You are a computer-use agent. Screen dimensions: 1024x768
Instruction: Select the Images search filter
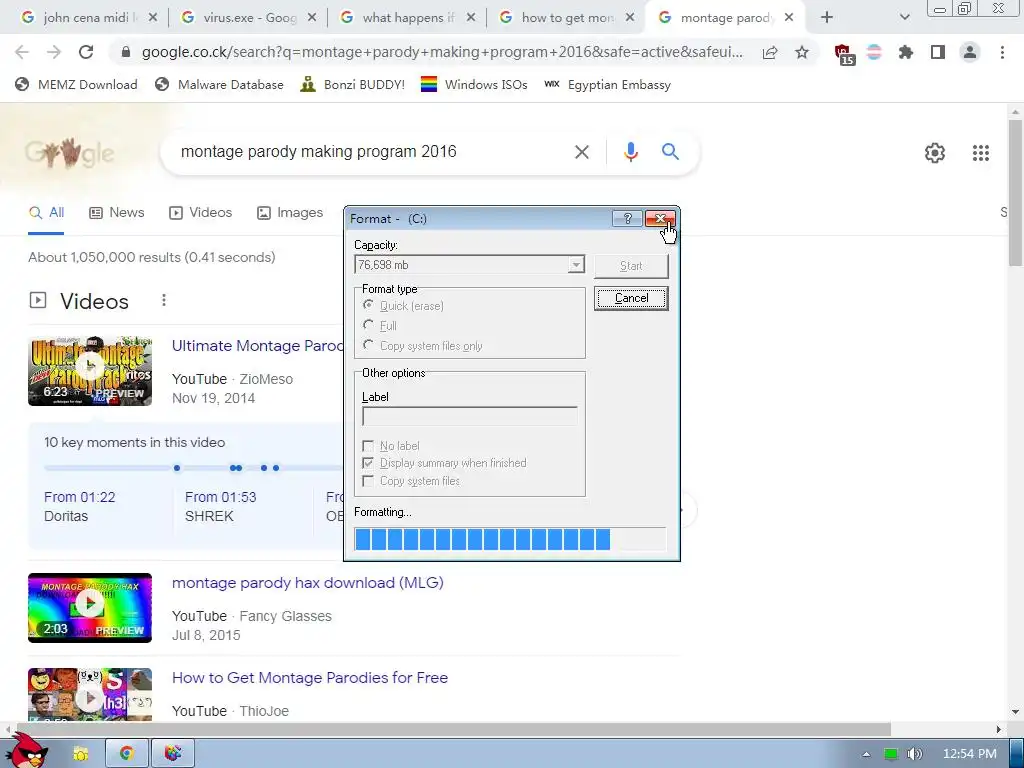click(290, 213)
